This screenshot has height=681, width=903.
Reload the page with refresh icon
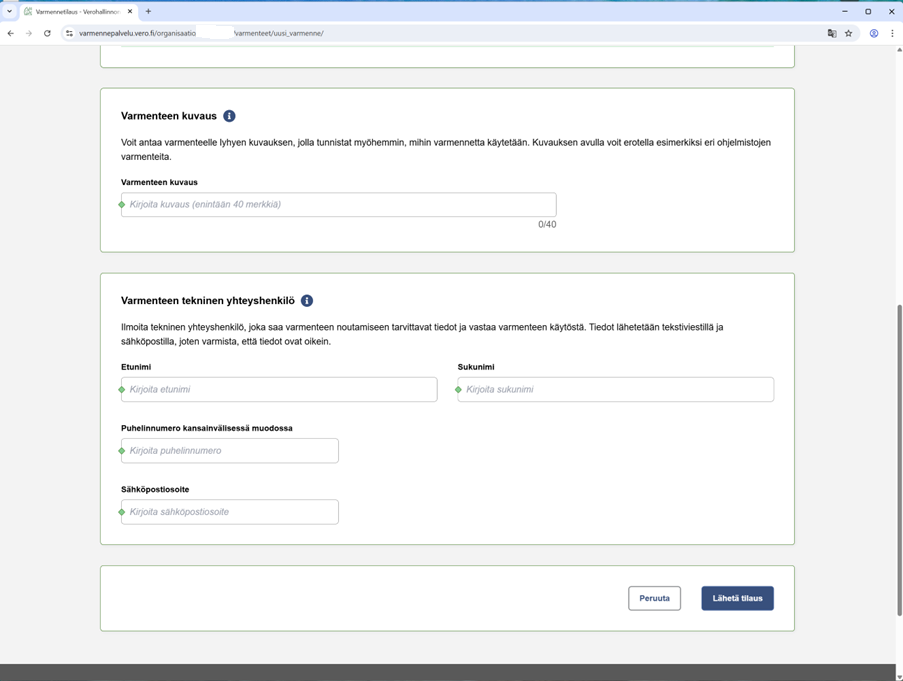(47, 33)
